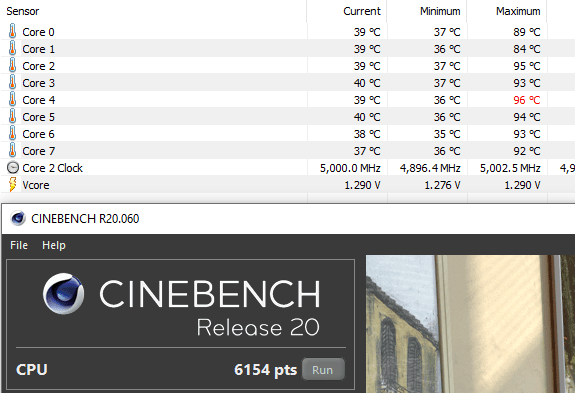
Task: Click the red 96 °C maximum value
Action: [527, 100]
